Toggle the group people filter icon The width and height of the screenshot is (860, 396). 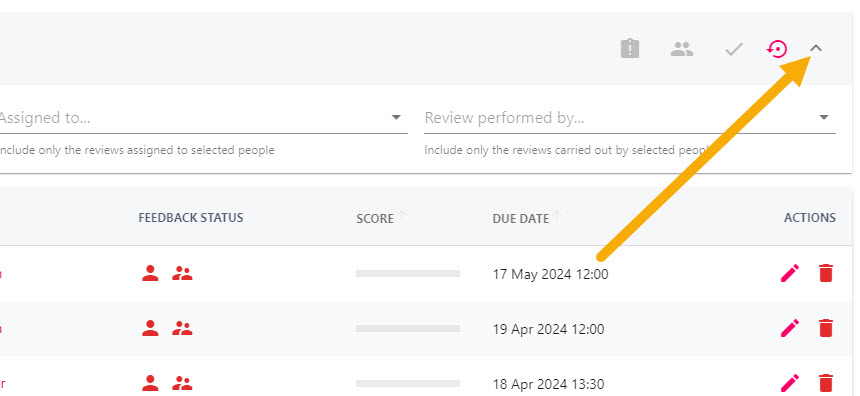tap(682, 49)
